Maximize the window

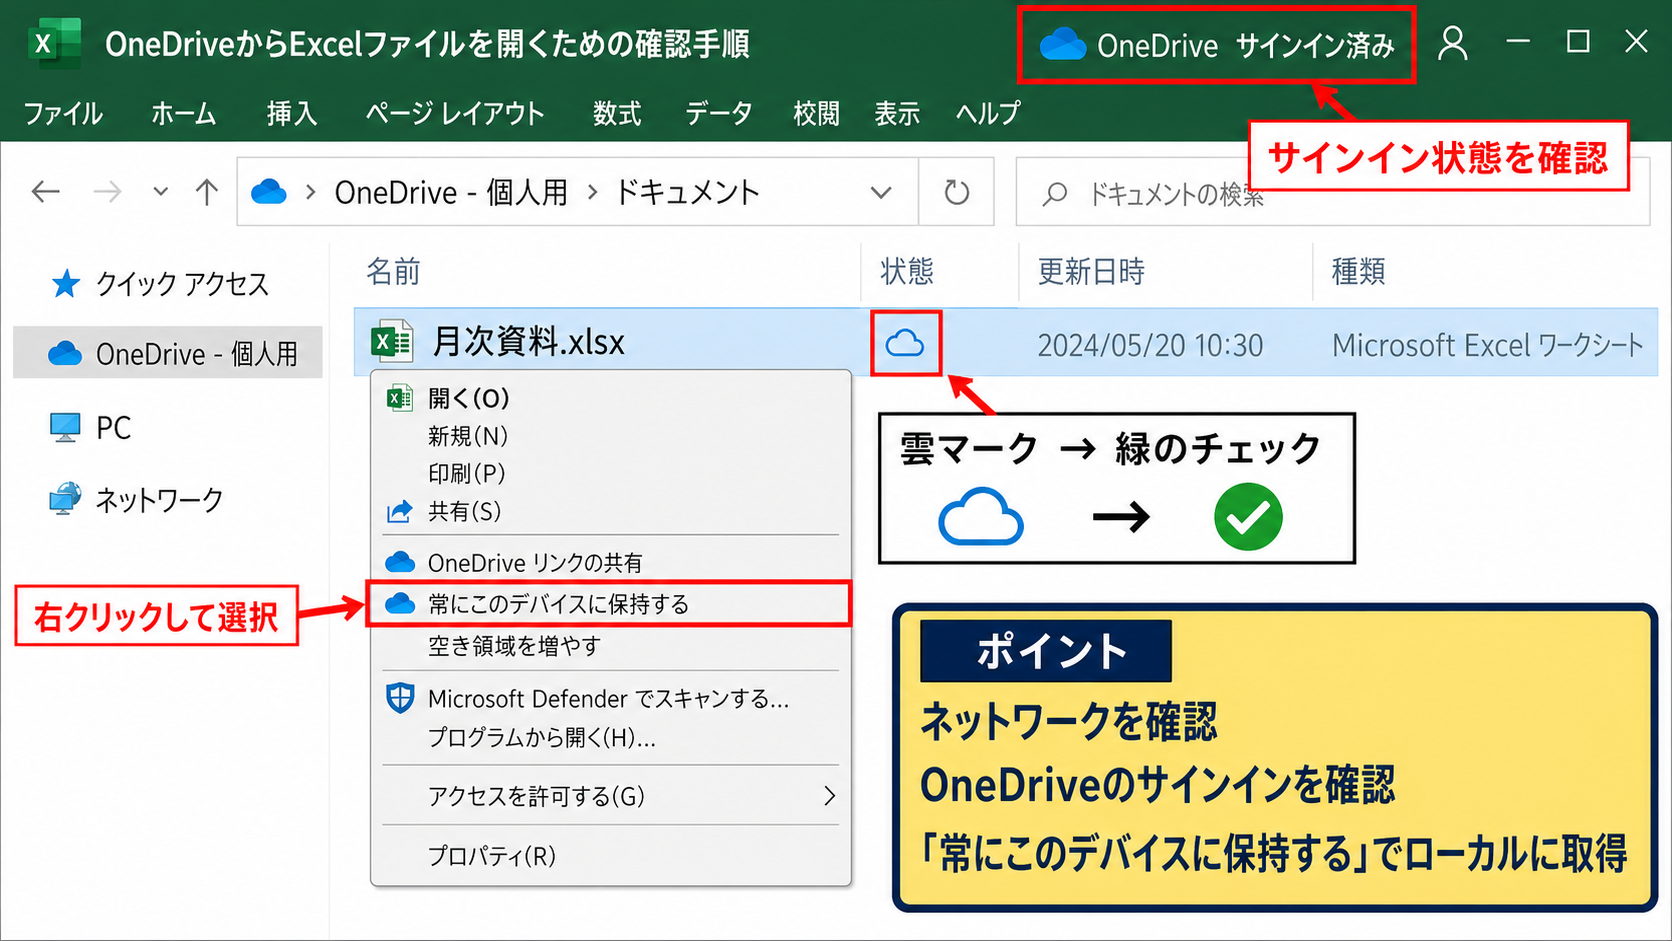click(1578, 41)
